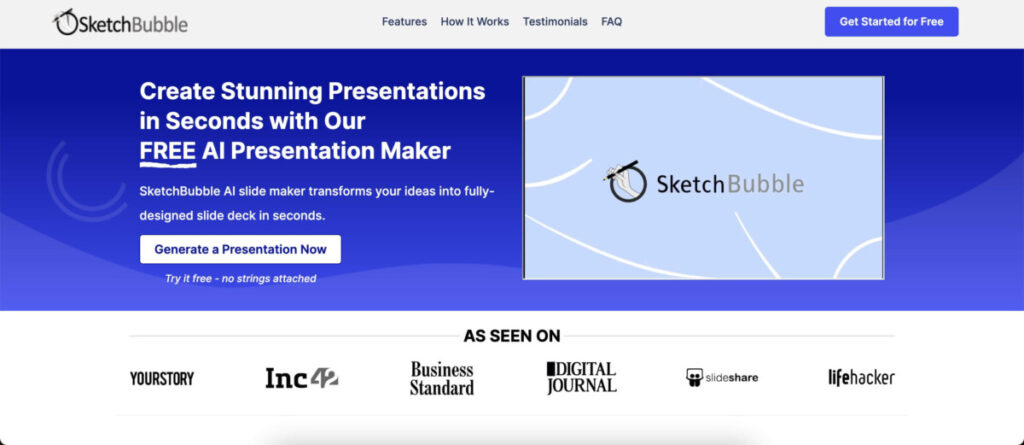Click the Lifehacker logo
The width and height of the screenshot is (1024, 445).
click(861, 378)
